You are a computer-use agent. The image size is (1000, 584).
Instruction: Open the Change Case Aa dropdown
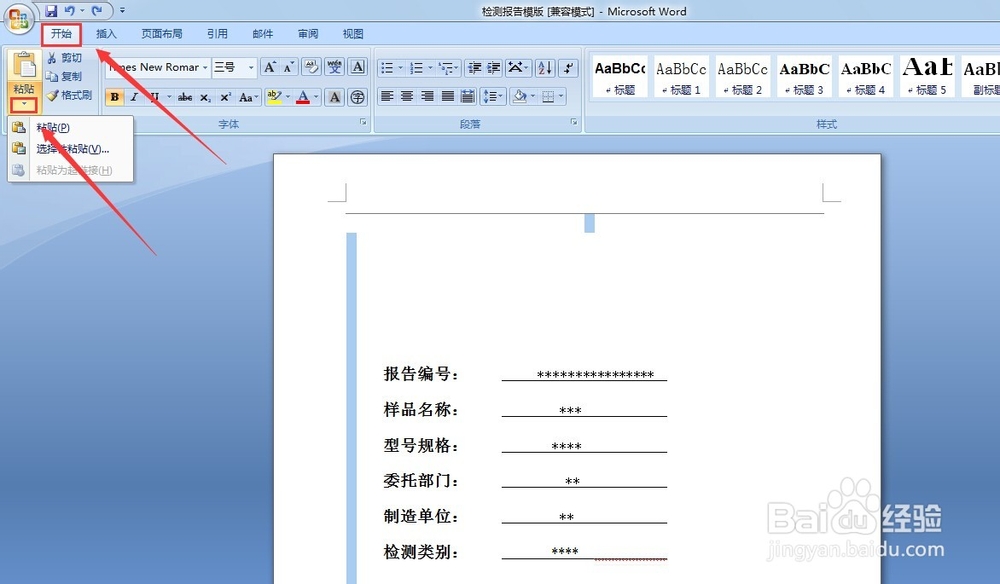[248, 97]
